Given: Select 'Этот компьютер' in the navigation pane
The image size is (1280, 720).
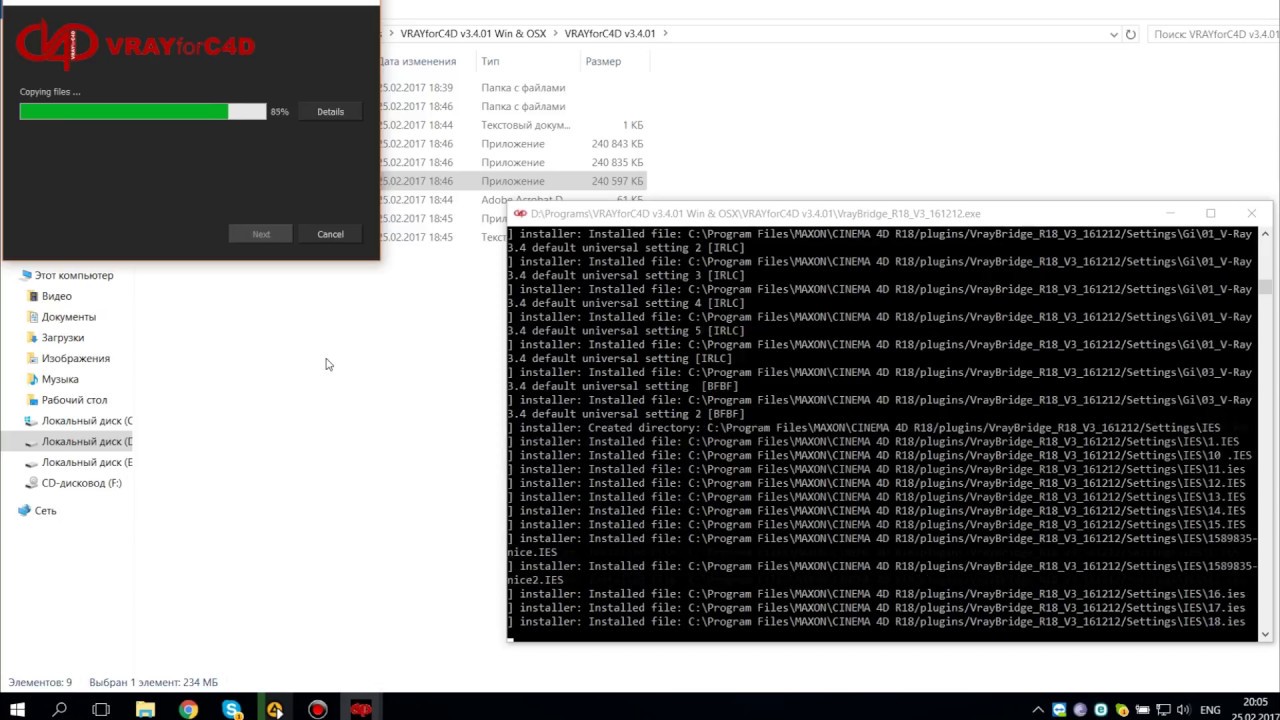Looking at the screenshot, I should coord(74,275).
